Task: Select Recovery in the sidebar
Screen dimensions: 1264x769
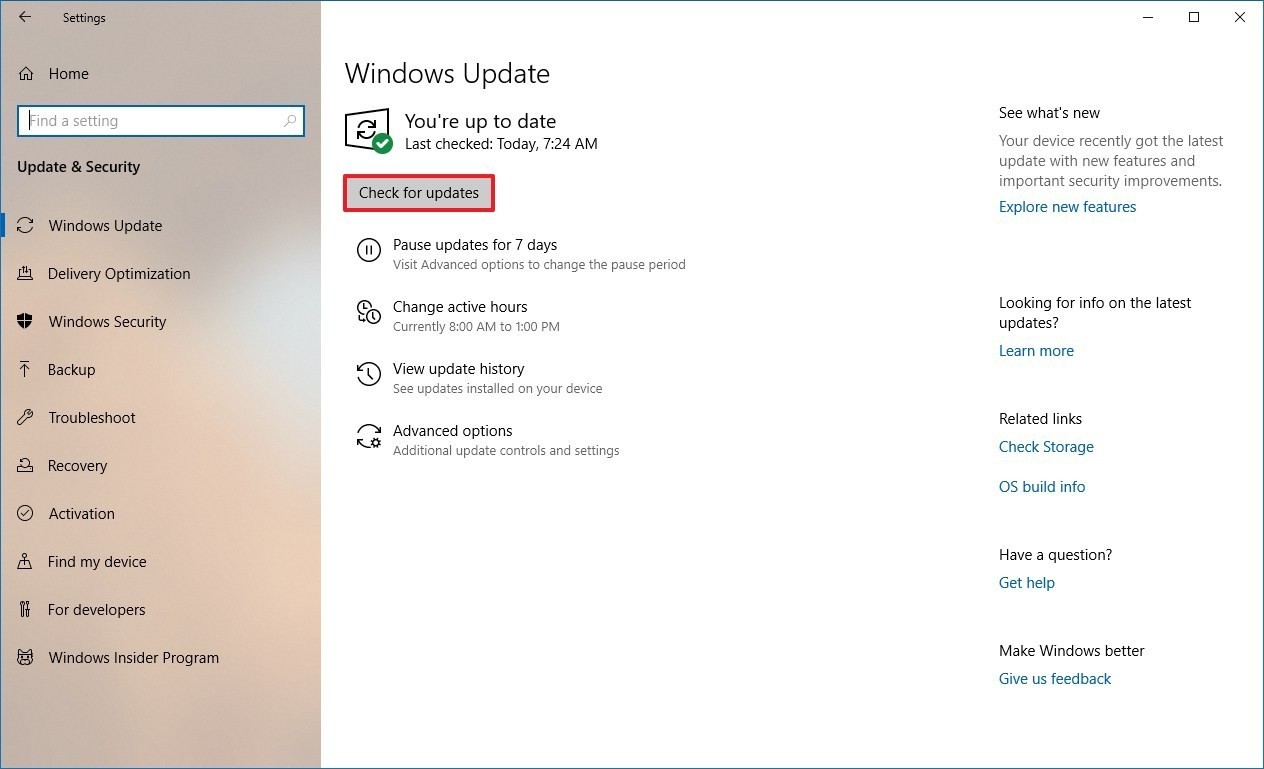Action: 77,466
